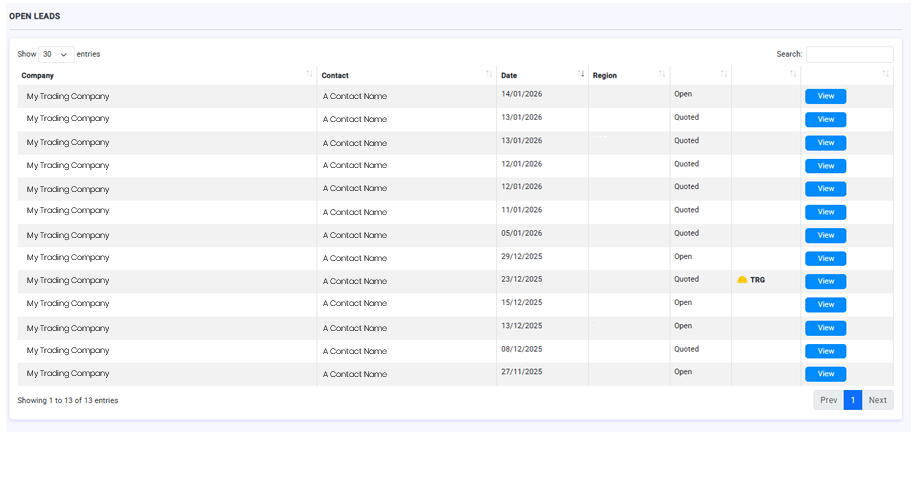Viewport: 922px width, 500px height.
Task: Click the yellow TRG badge icon
Action: point(742,280)
